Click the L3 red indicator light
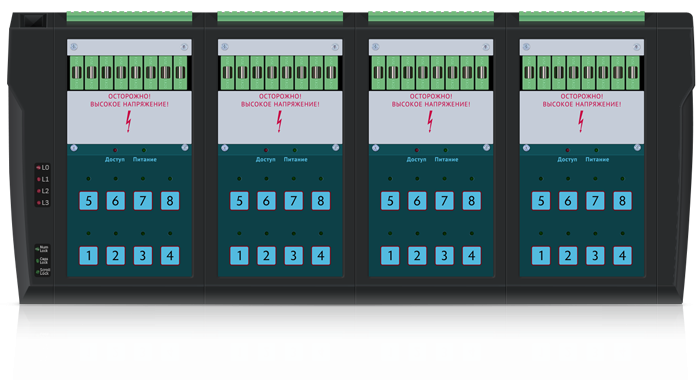Screen dimensions: 700x380 click(39, 202)
